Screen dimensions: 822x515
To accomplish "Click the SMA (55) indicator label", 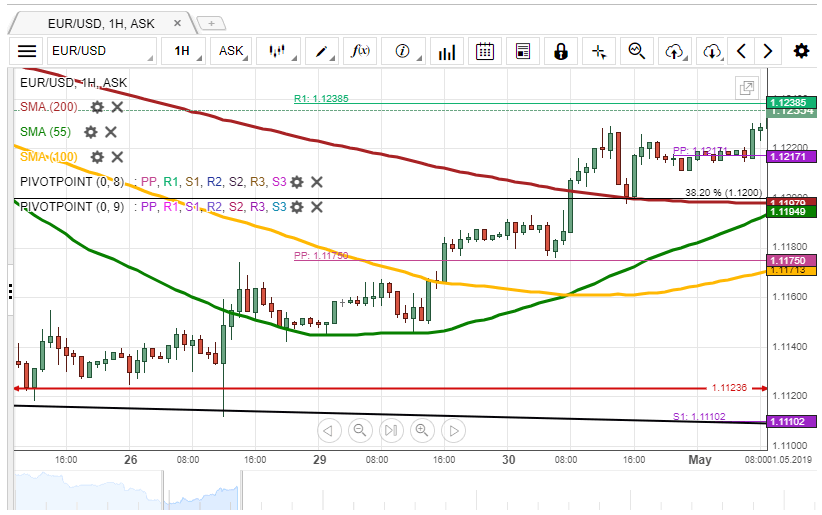I will coord(46,132).
